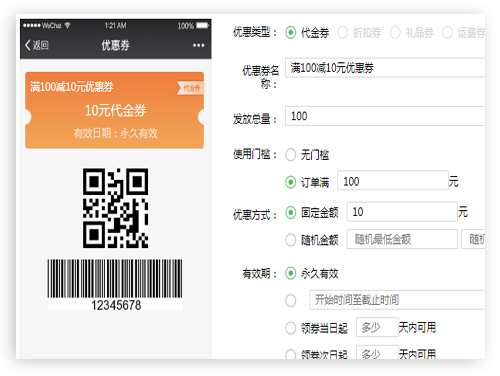Click the QR code image
This screenshot has height=376, width=500.
click(x=115, y=208)
